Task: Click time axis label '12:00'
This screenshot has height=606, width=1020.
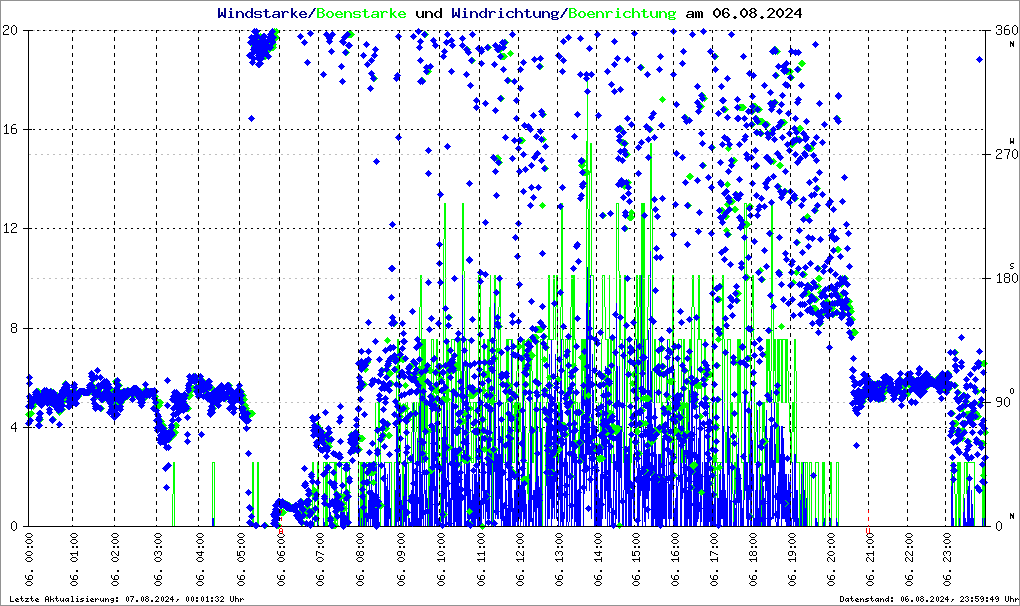Action: click(x=520, y=548)
